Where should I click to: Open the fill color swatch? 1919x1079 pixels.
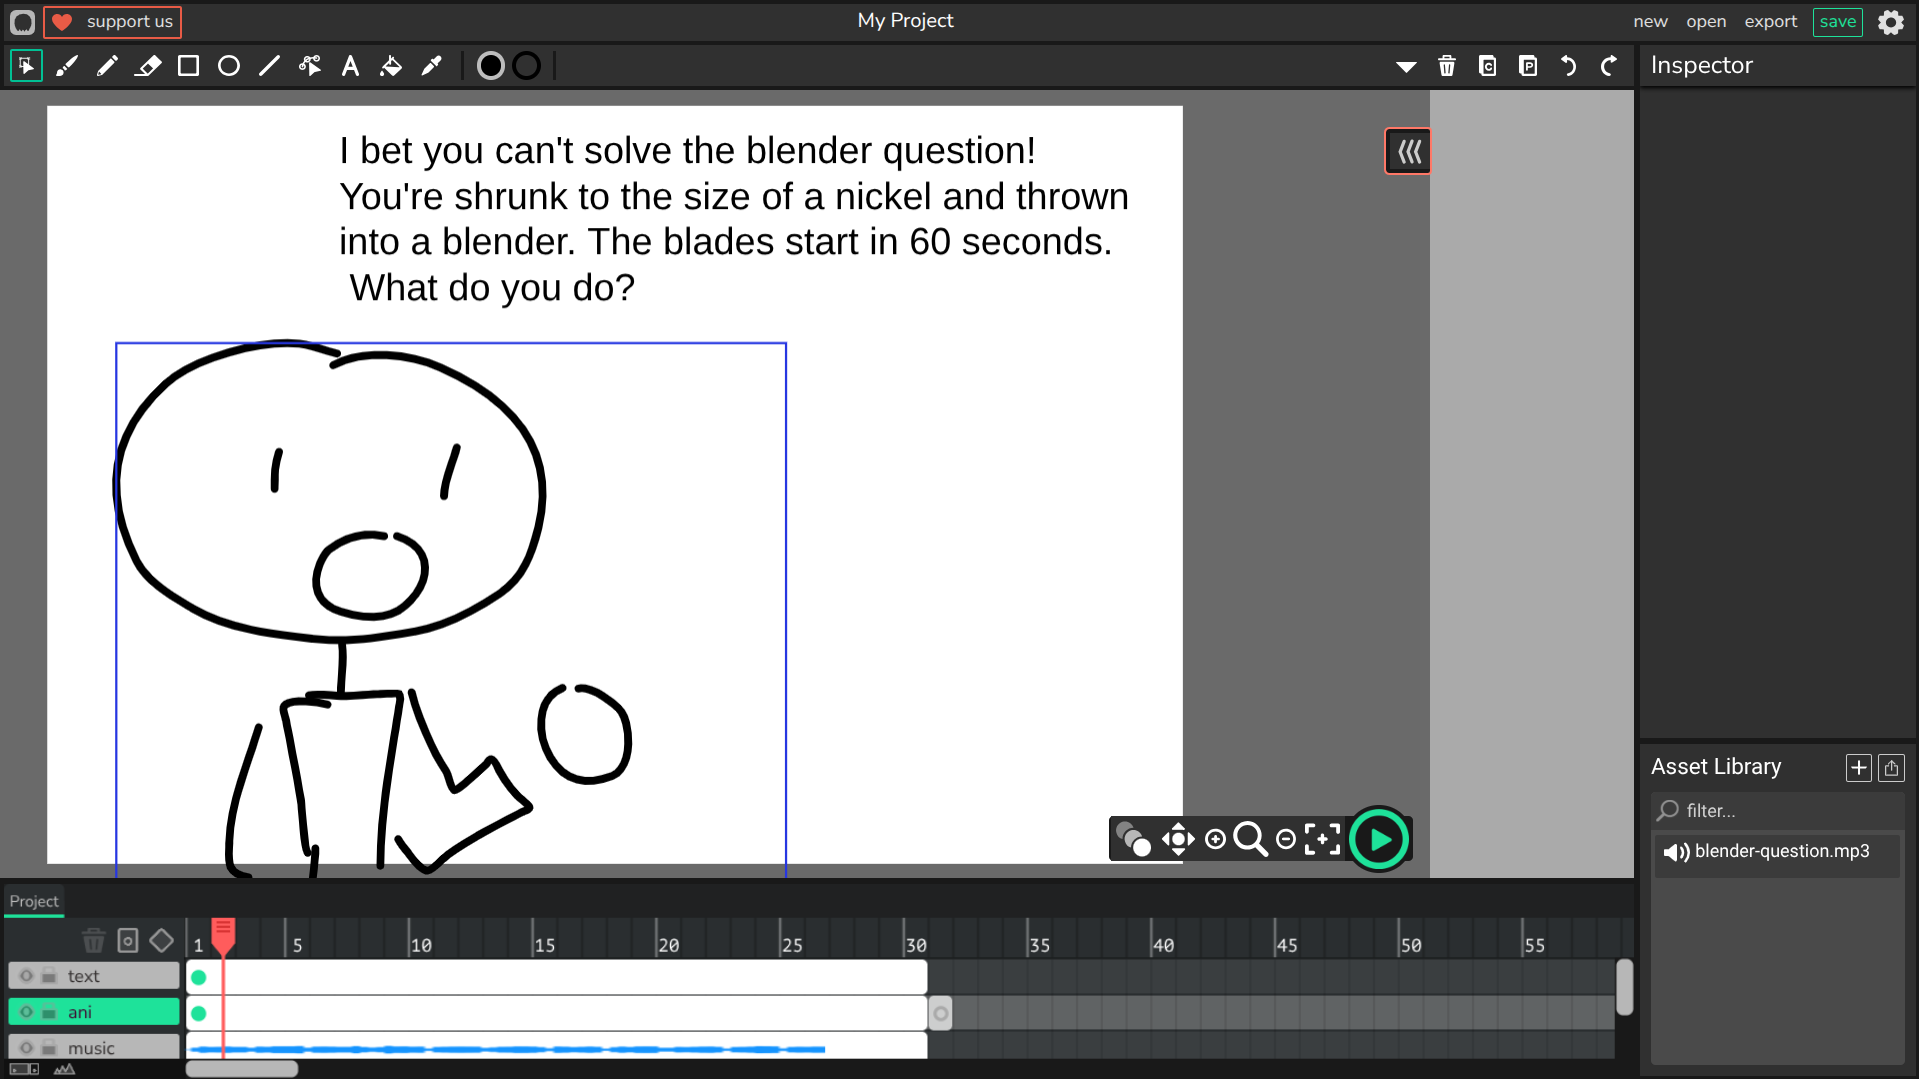pos(490,66)
